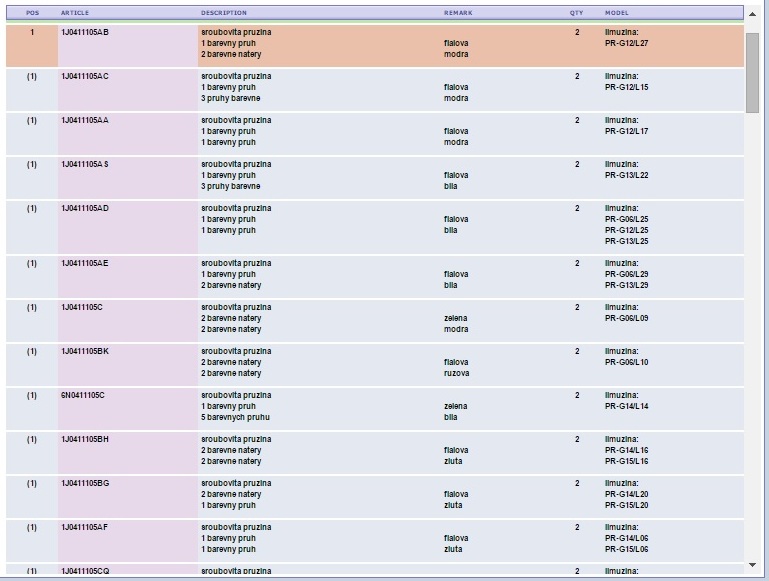Screen dimensions: 769x581
Task: Select article number 1J0411105AC
Action: pyautogui.click(x=85, y=76)
